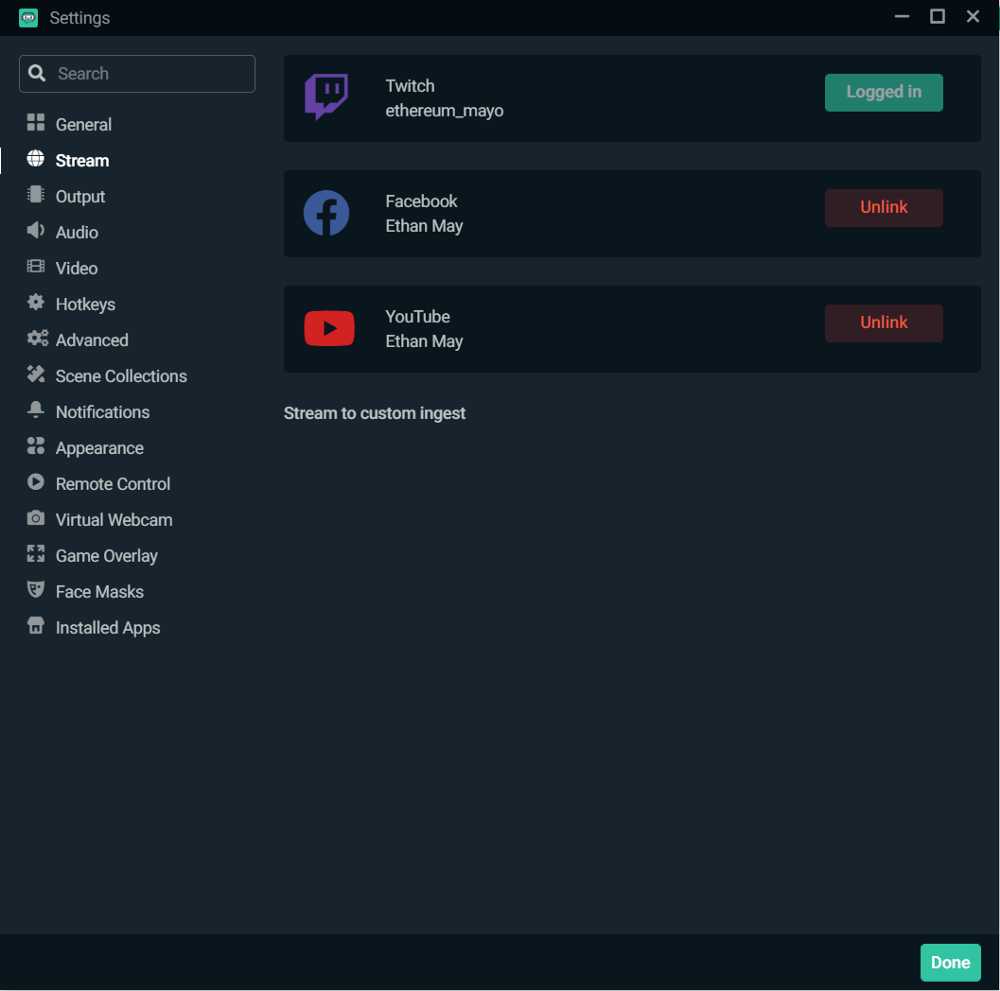Click the Output chip icon
The height and width of the screenshot is (991, 1000).
pos(36,195)
